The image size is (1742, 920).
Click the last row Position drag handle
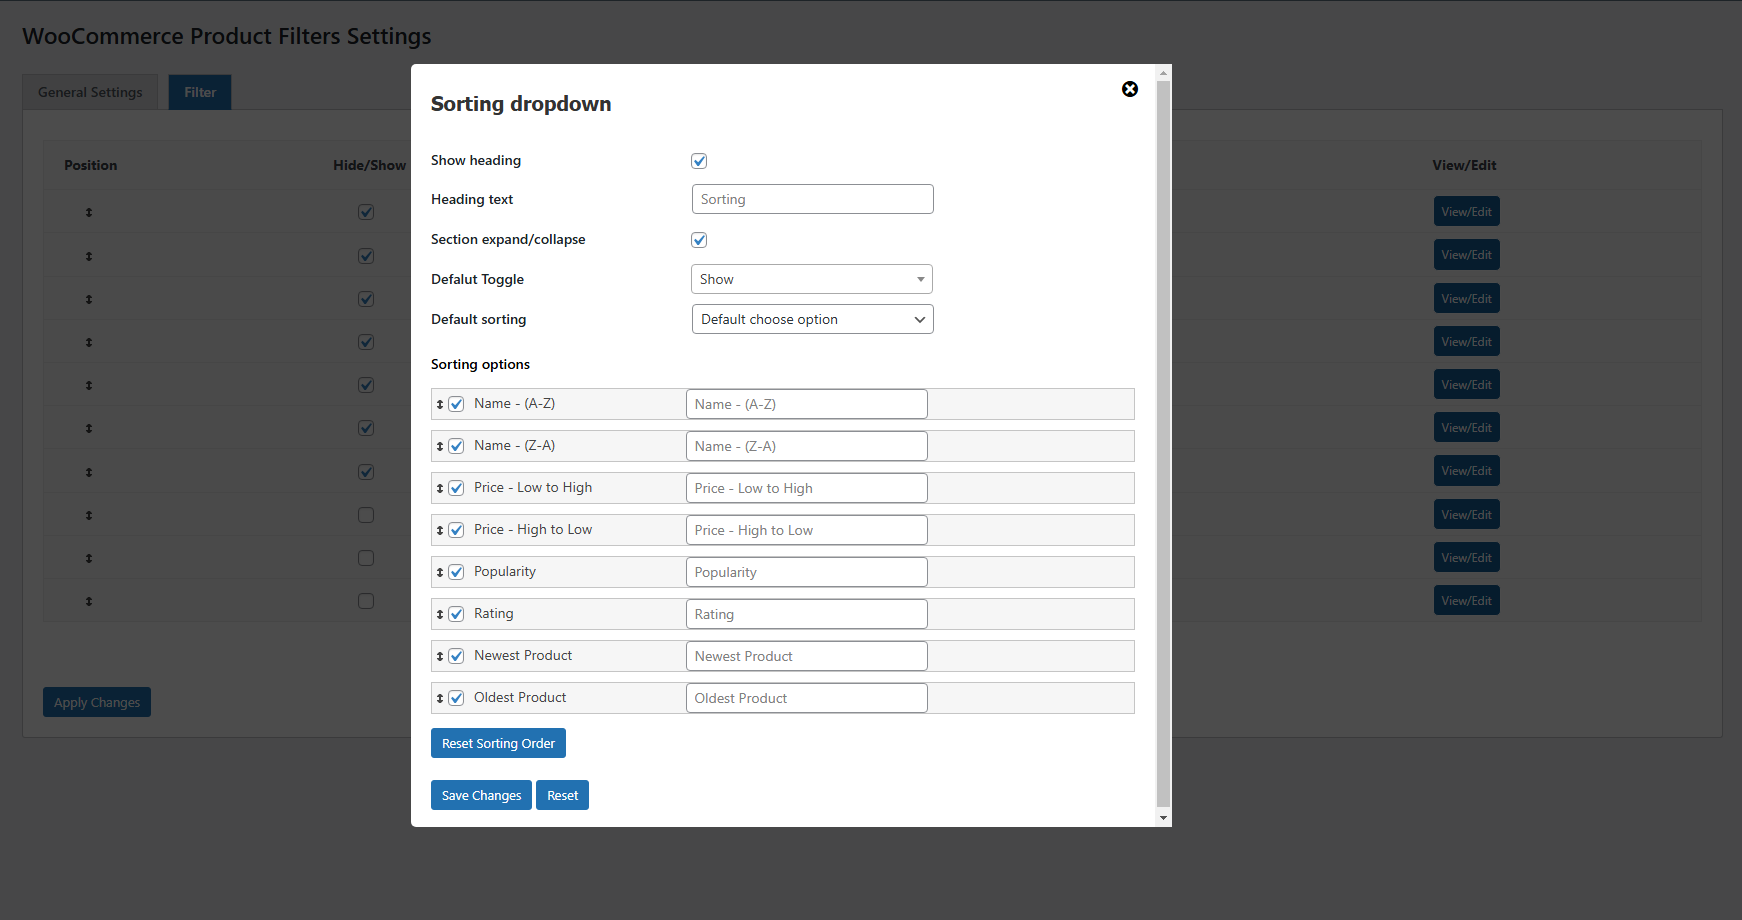89,601
